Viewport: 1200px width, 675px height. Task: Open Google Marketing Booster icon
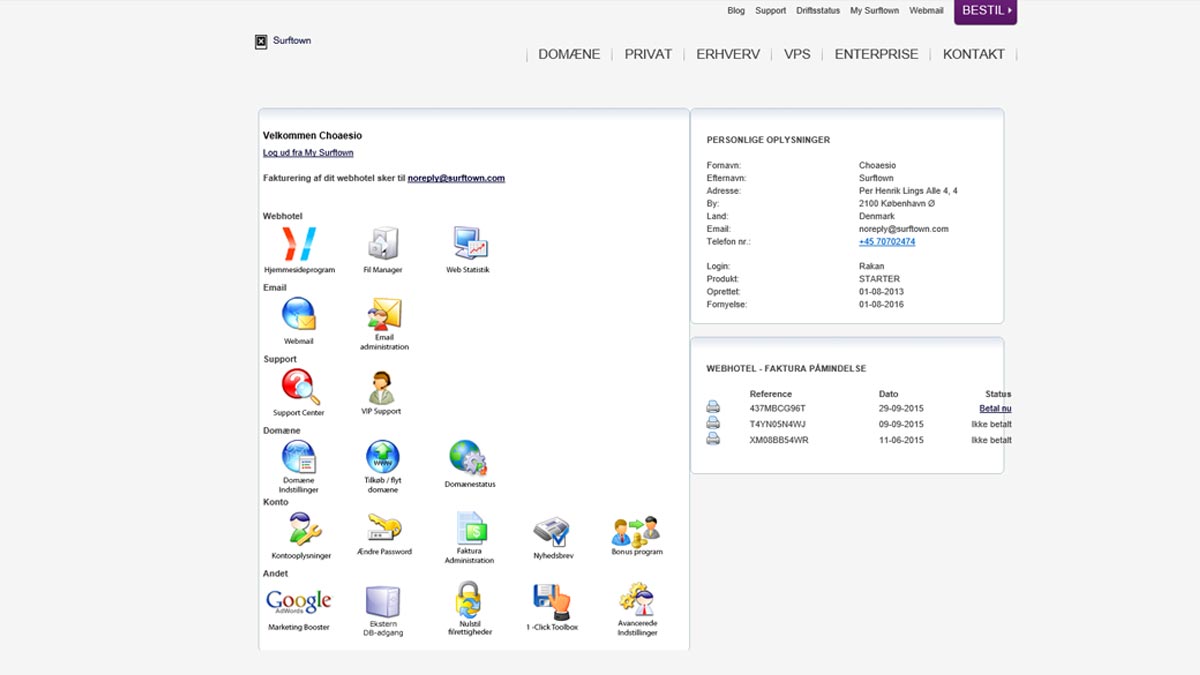298,601
